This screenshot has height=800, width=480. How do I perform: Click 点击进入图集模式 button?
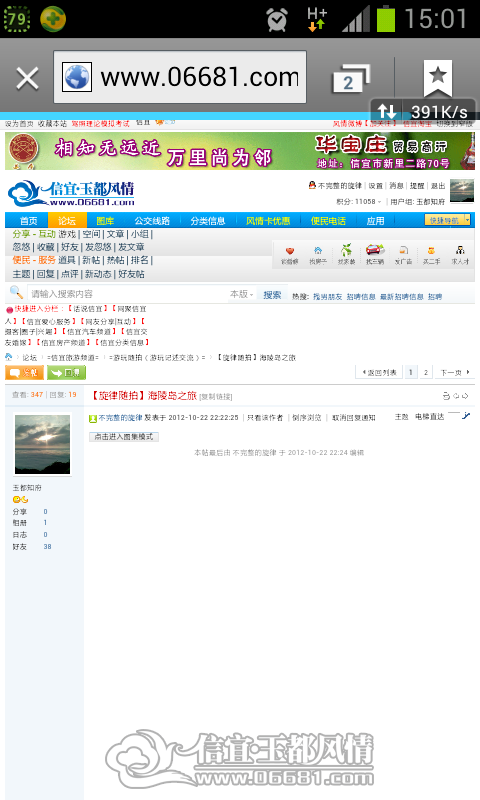point(124,437)
